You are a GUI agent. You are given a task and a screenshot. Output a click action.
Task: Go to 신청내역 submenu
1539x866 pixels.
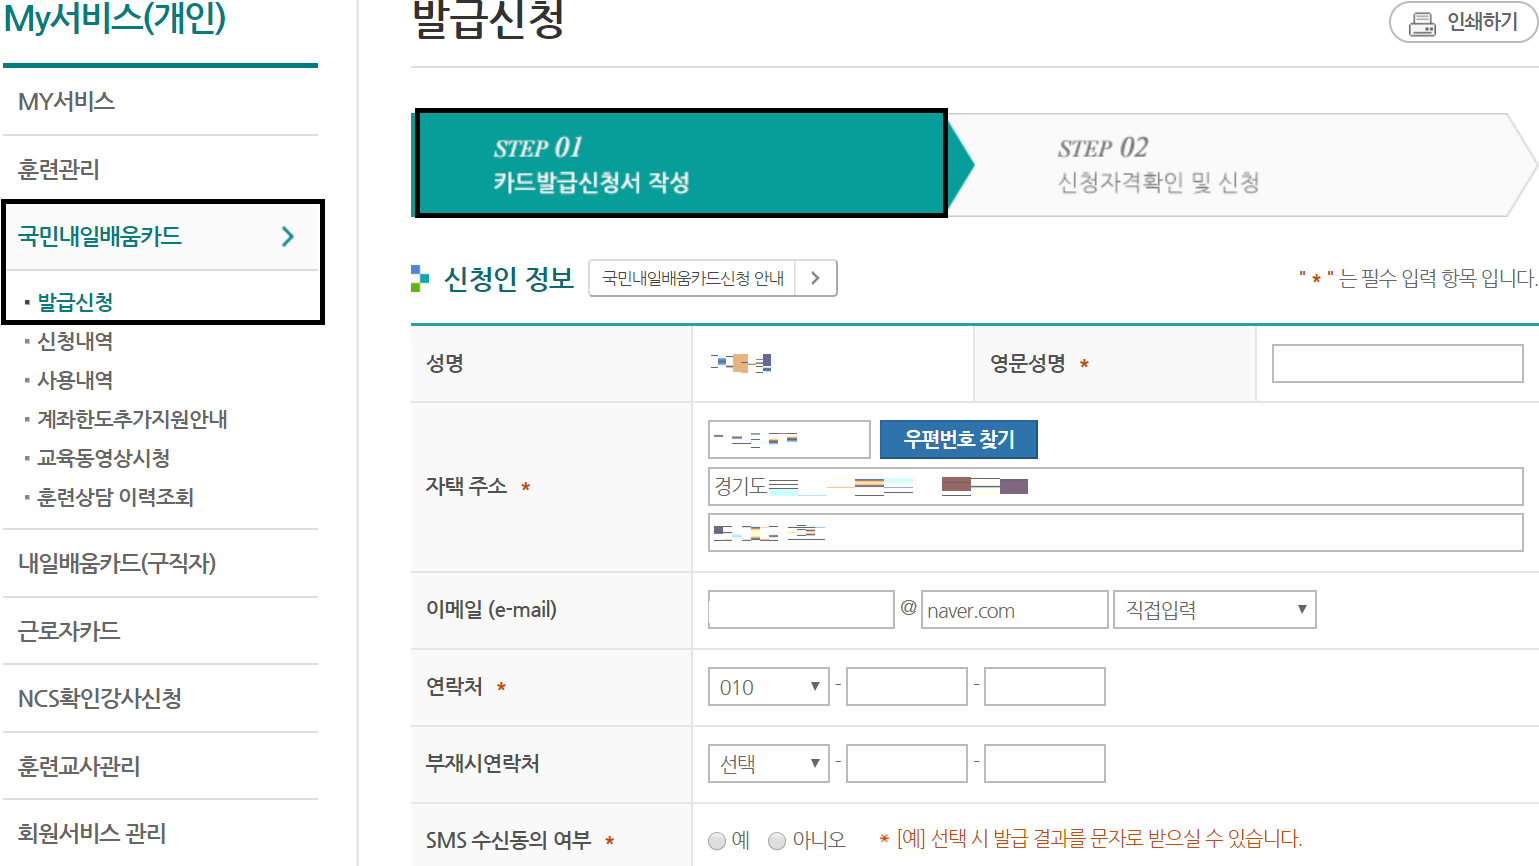[x=75, y=341]
